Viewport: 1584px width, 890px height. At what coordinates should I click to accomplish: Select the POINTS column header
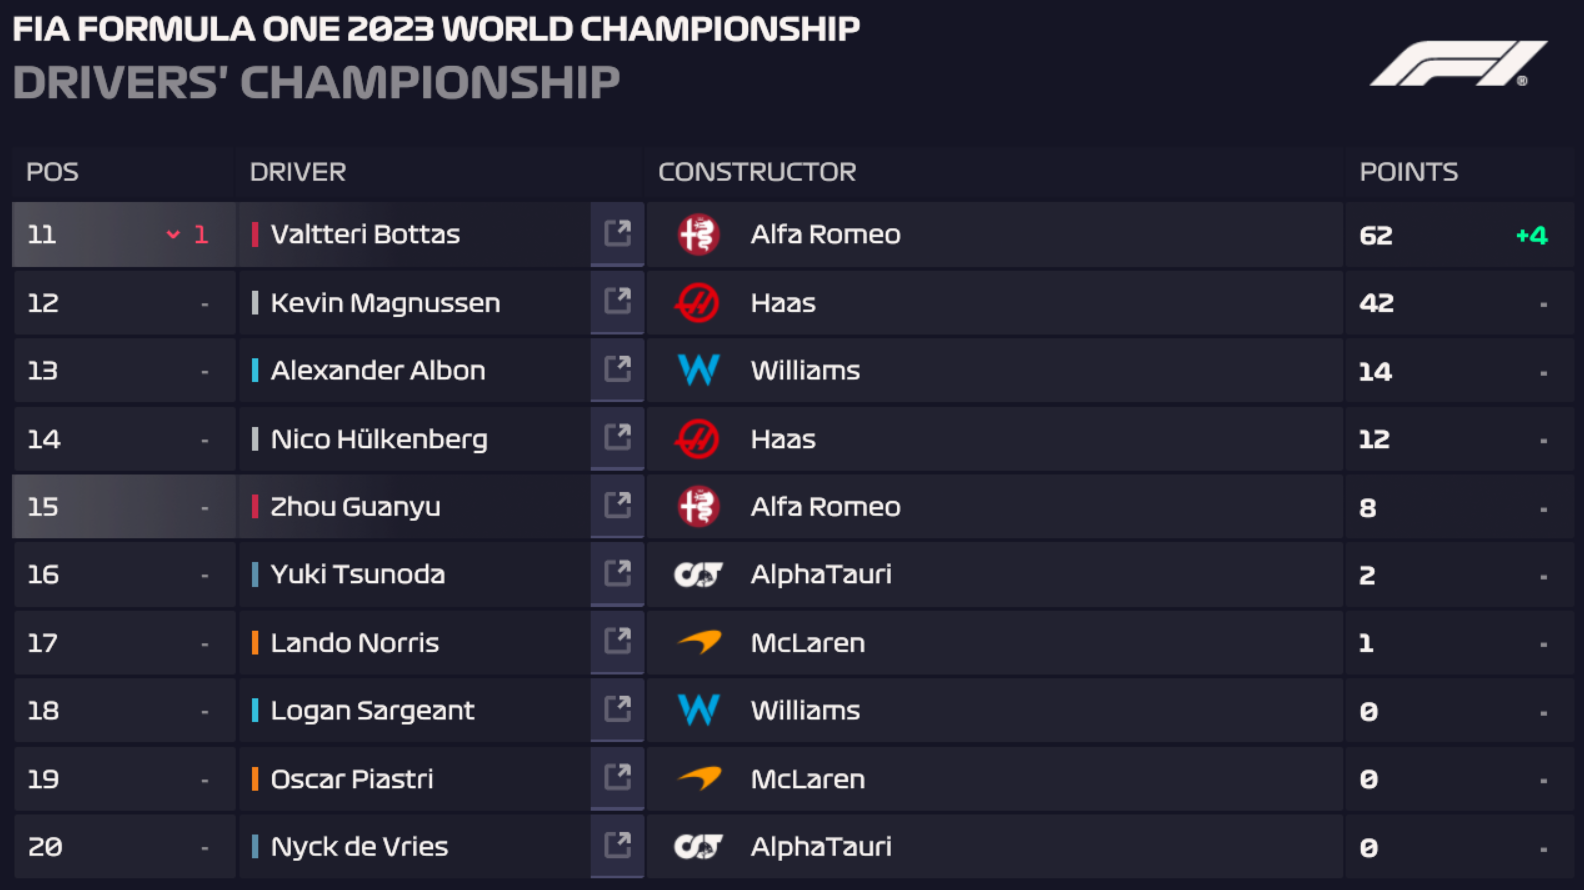click(1408, 172)
